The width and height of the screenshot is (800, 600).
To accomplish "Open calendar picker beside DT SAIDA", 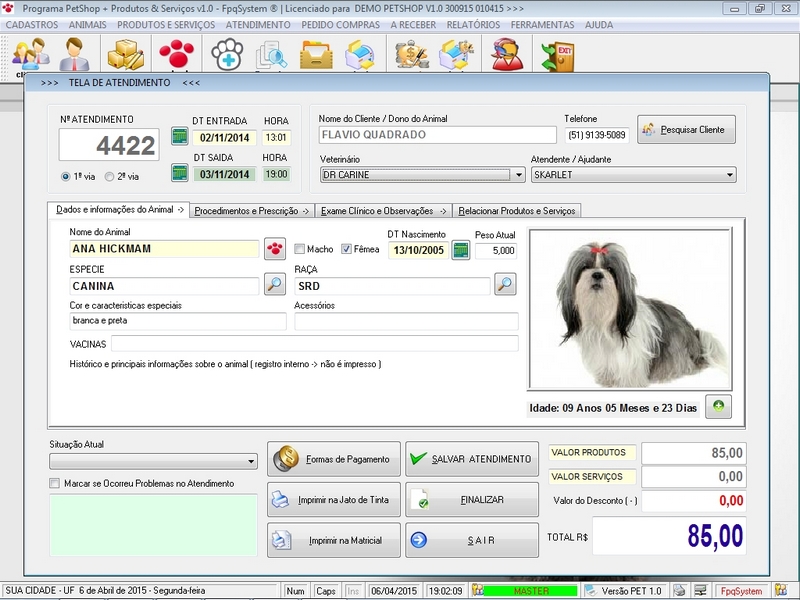I will (x=180, y=173).
